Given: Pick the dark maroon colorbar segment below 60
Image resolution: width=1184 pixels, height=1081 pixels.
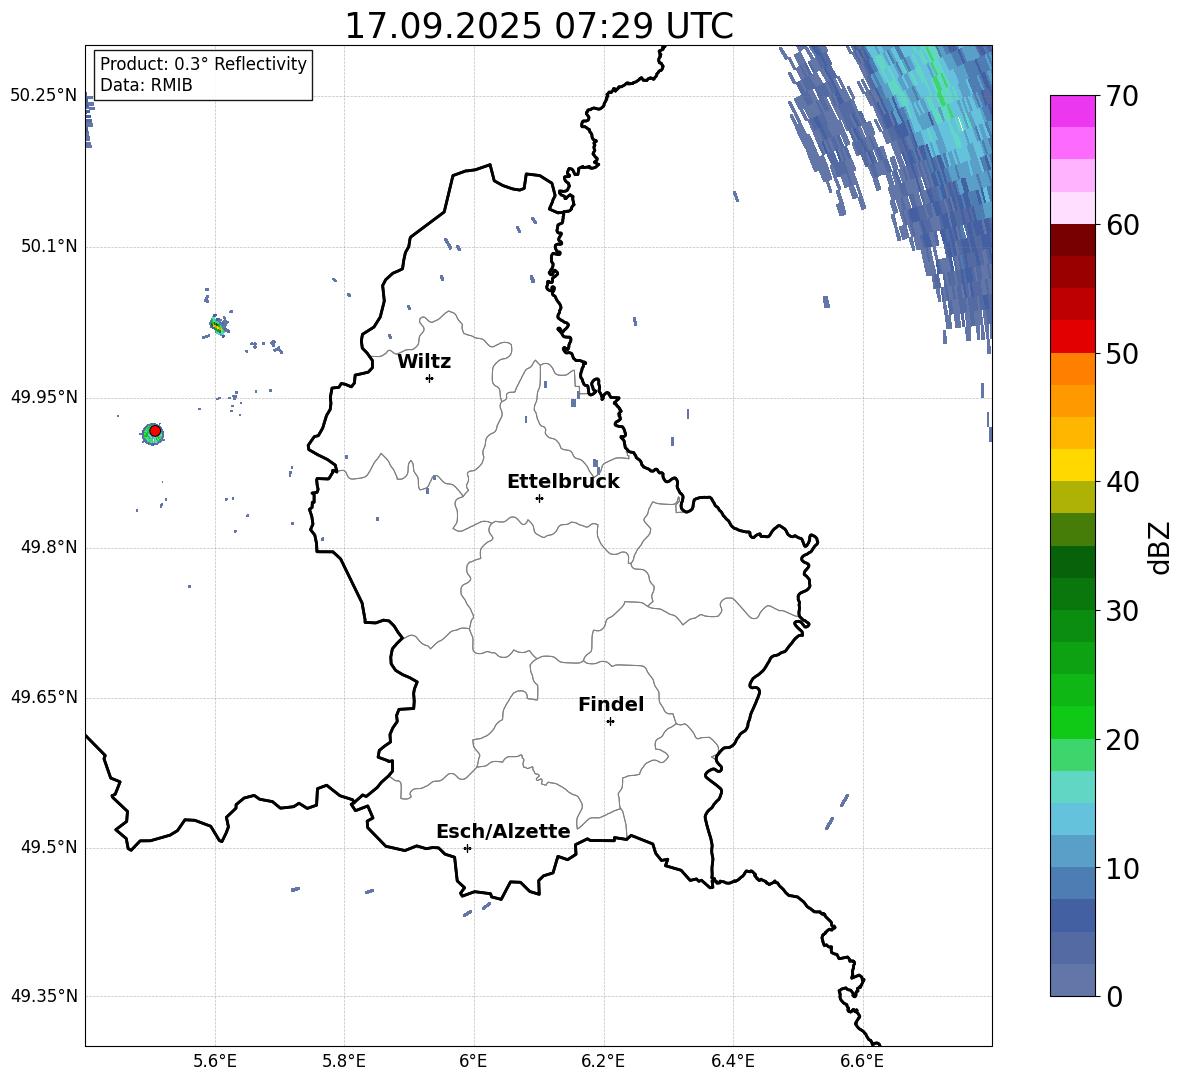Looking at the screenshot, I should 1073,240.
